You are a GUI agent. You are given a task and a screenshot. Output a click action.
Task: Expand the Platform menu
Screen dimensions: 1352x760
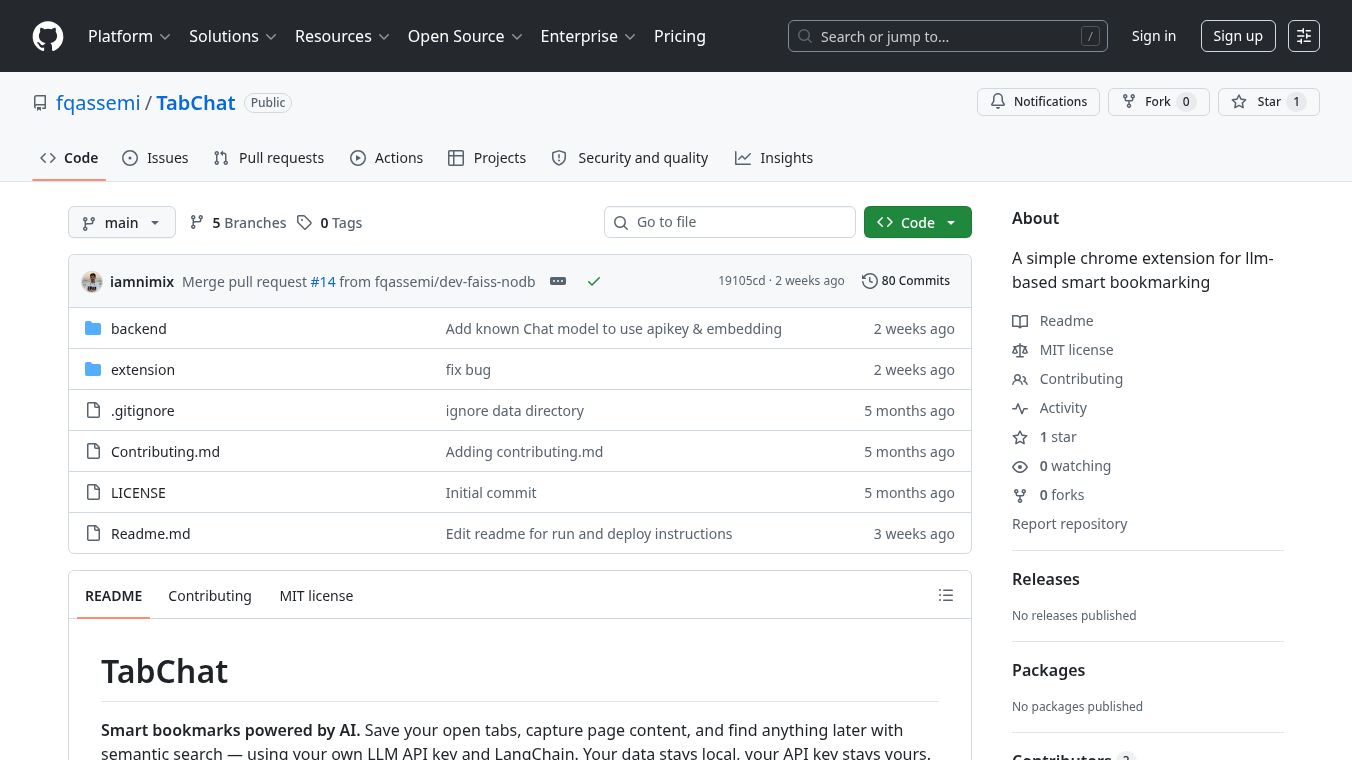click(129, 36)
